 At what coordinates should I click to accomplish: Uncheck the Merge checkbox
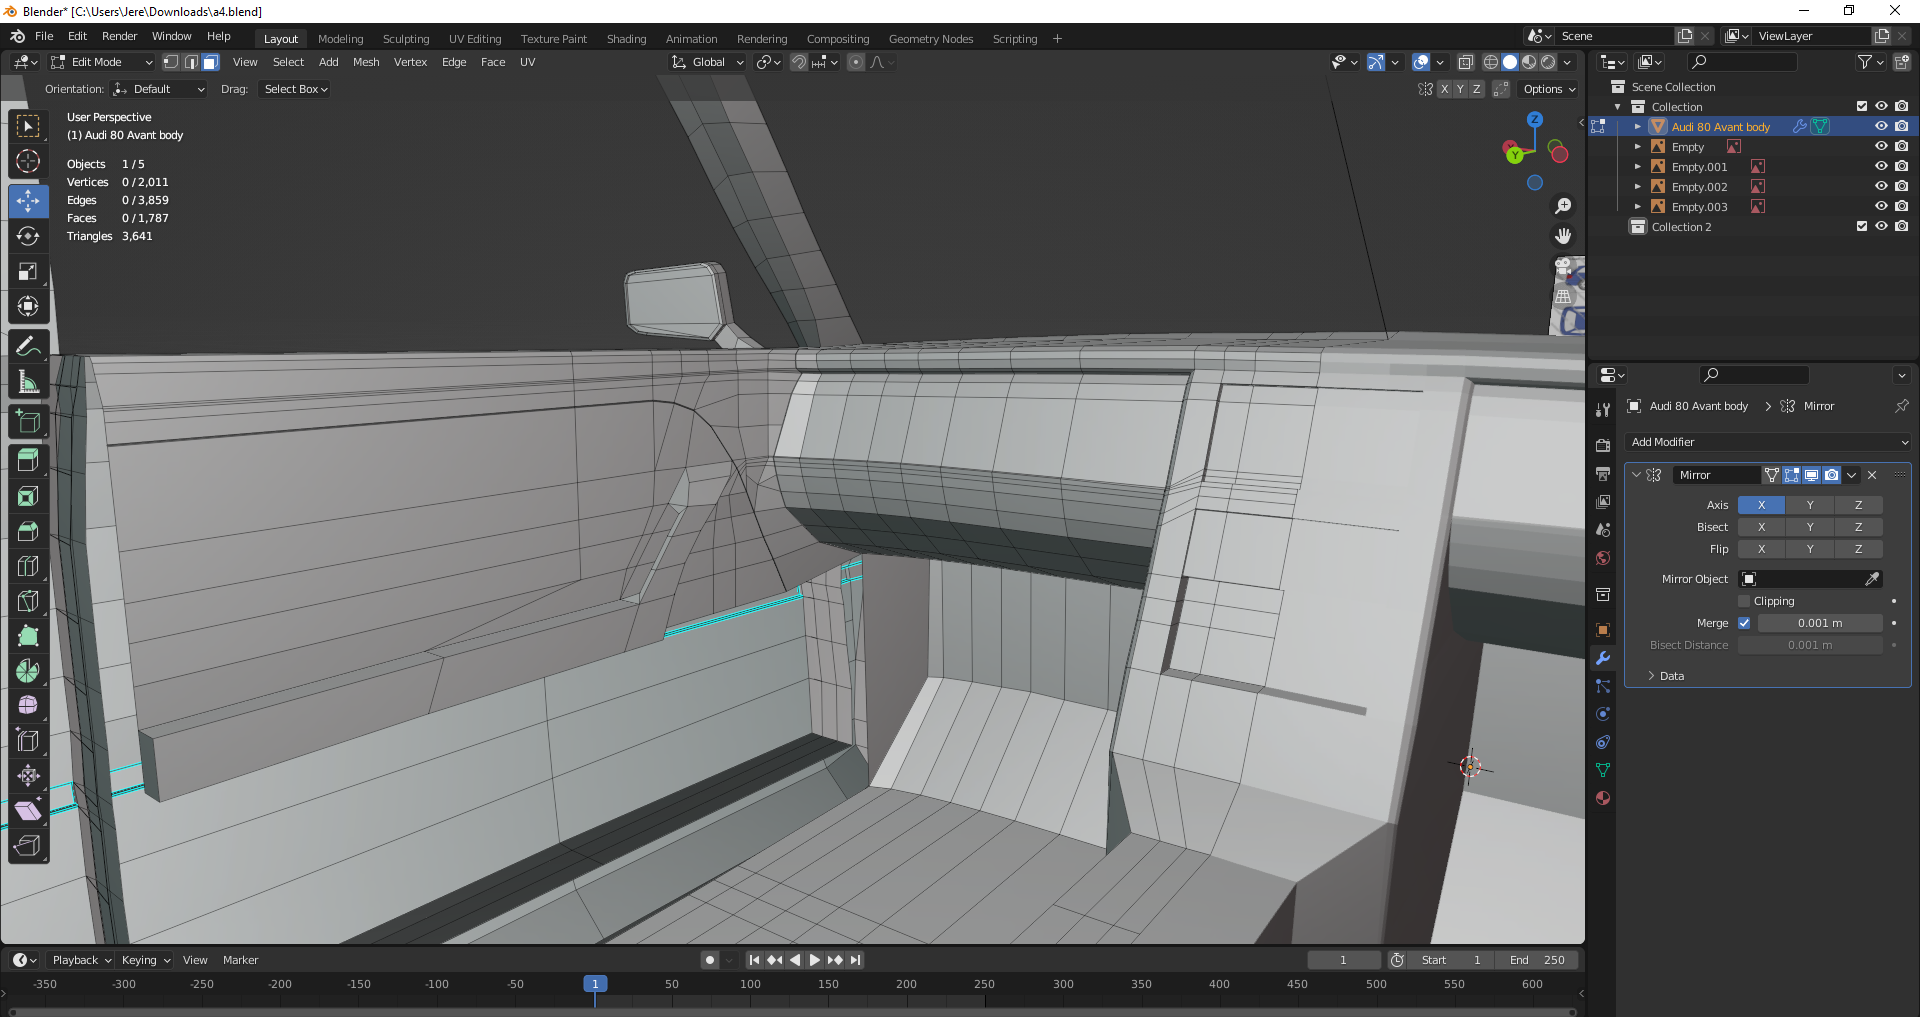click(x=1744, y=623)
